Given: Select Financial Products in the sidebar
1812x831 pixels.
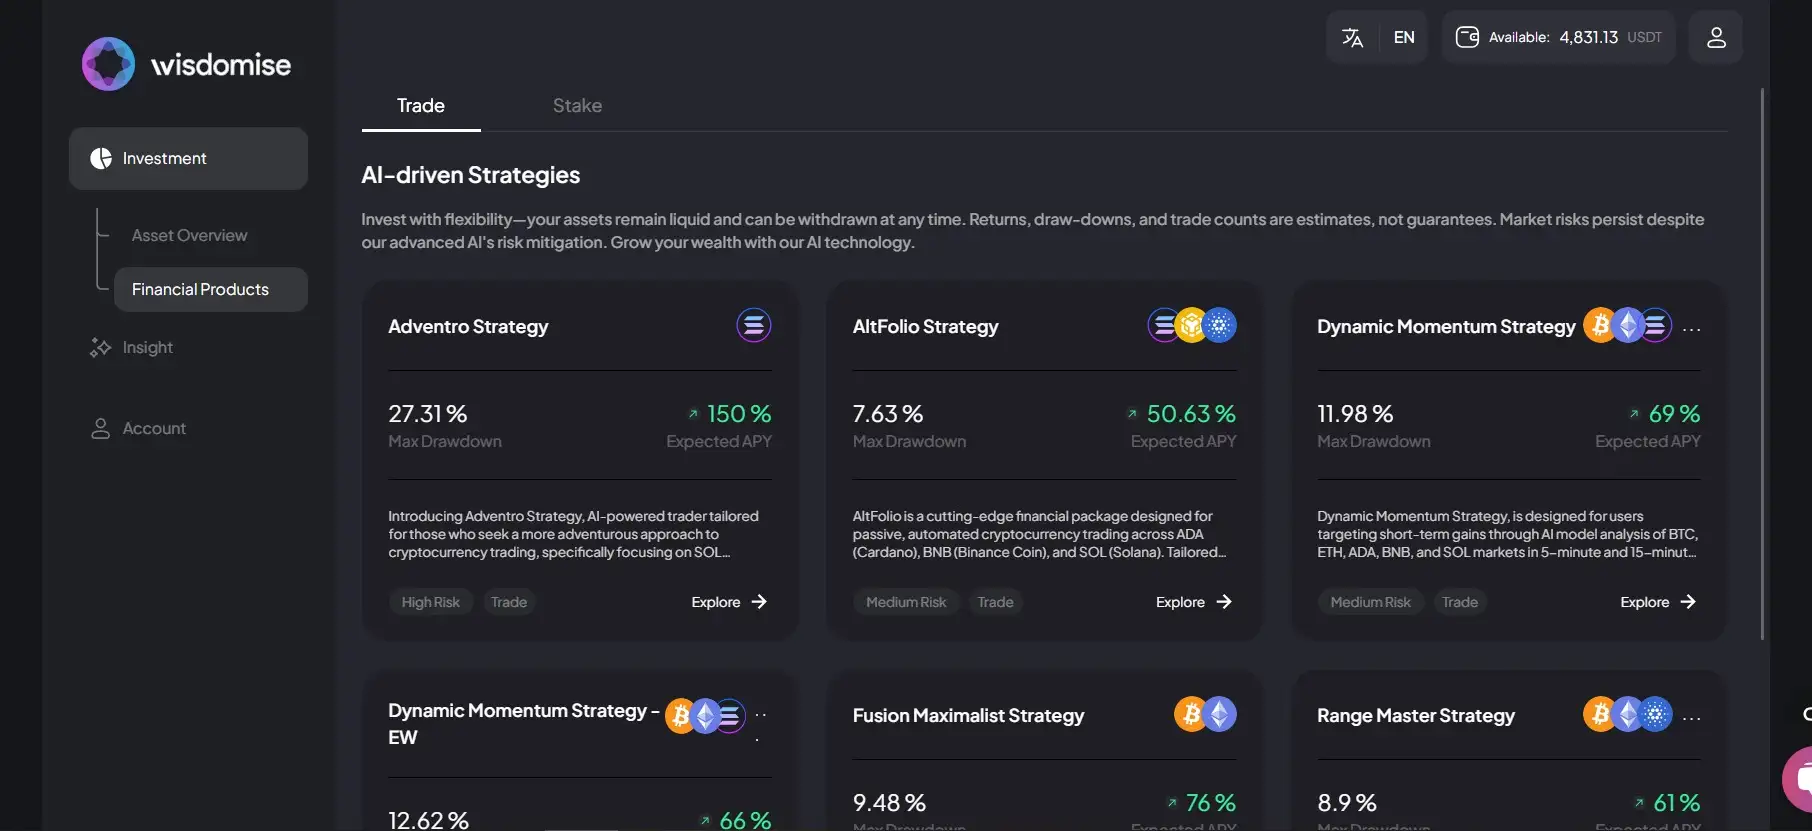Looking at the screenshot, I should (x=200, y=290).
